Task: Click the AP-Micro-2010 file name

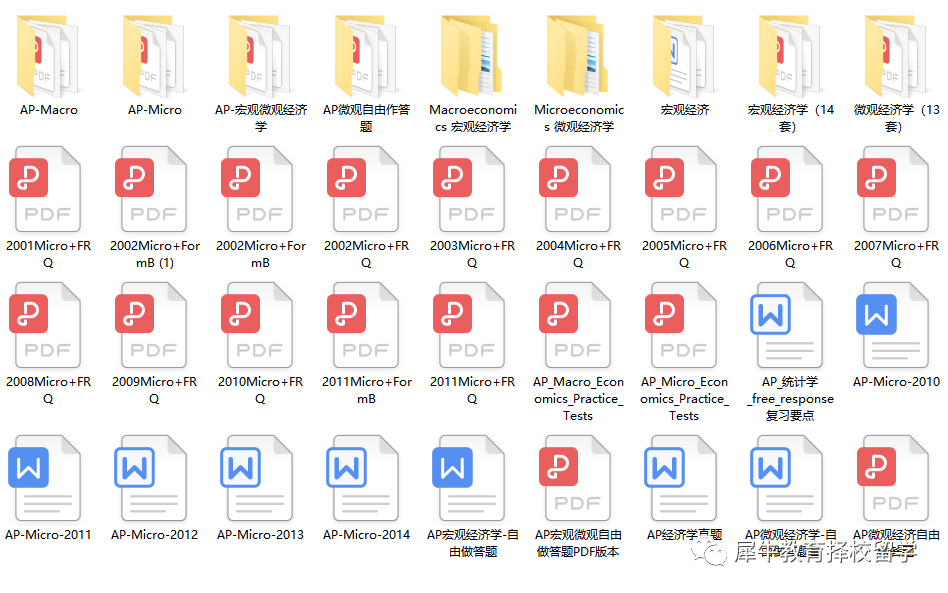Action: pyautogui.click(x=897, y=382)
